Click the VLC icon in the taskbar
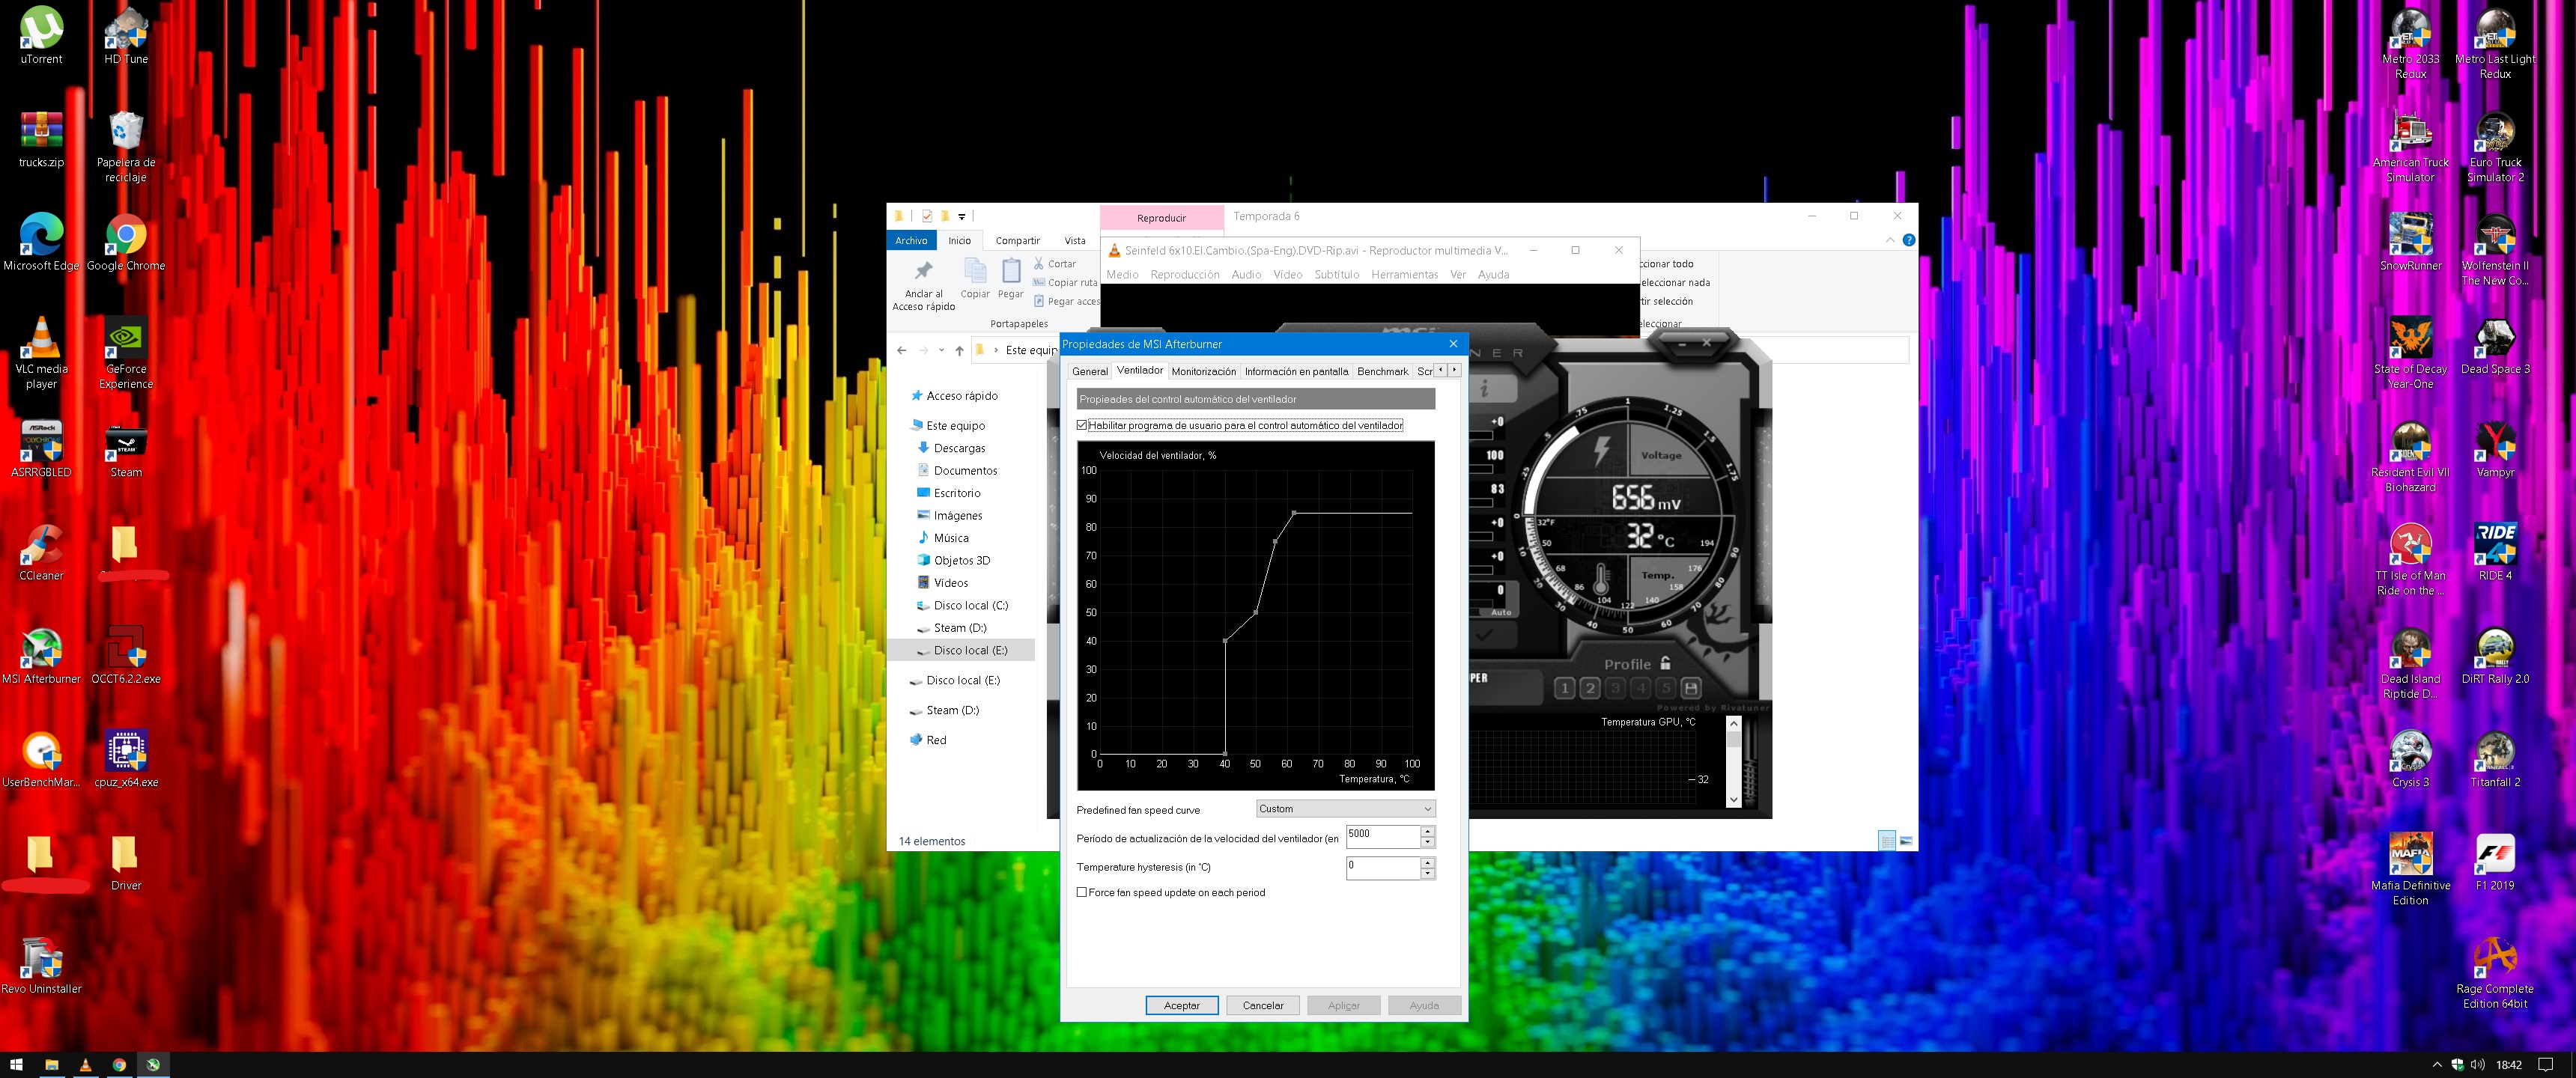This screenshot has width=2576, height=1078. [85, 1065]
